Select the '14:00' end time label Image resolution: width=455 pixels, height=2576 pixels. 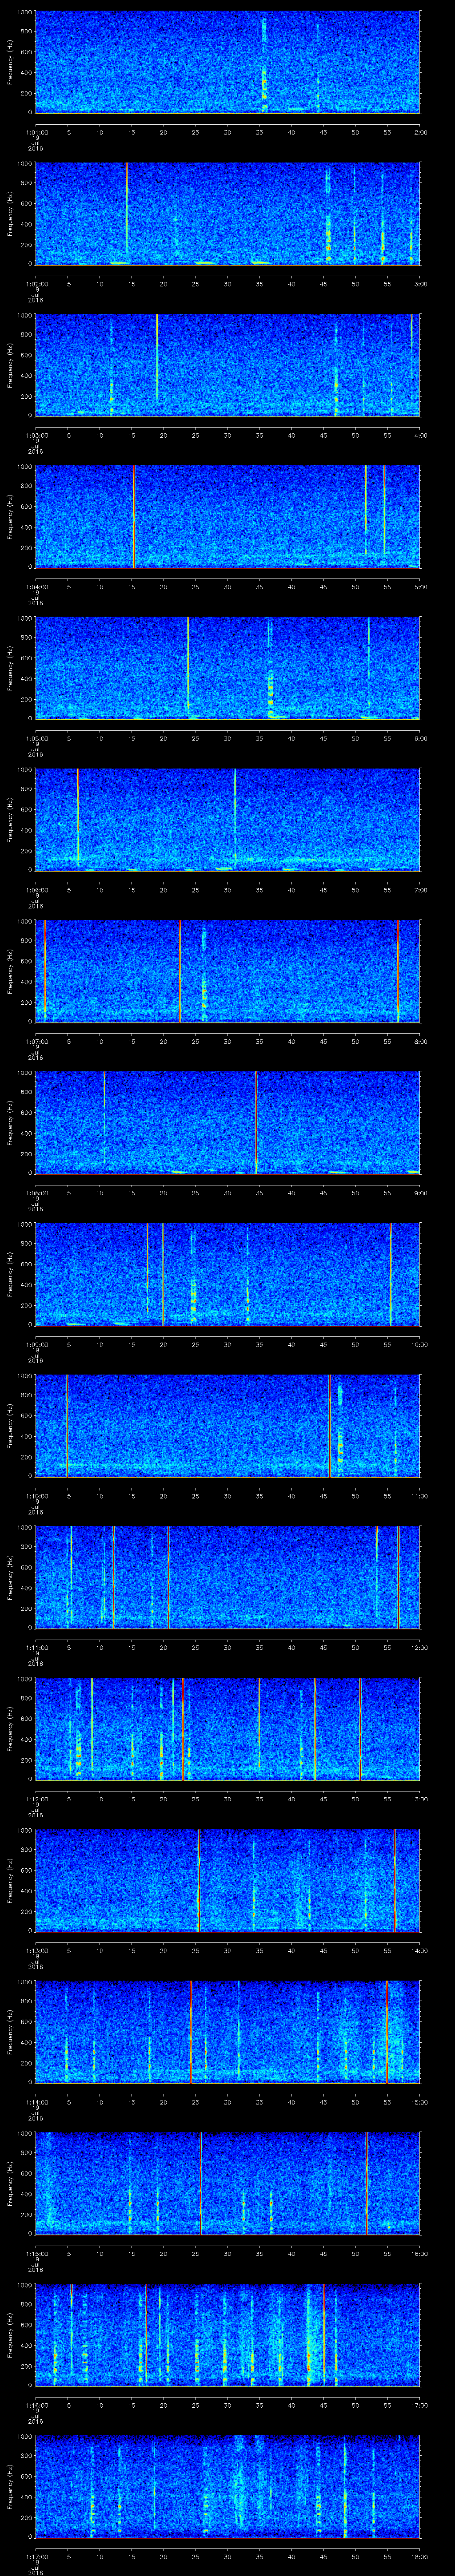point(419,1950)
